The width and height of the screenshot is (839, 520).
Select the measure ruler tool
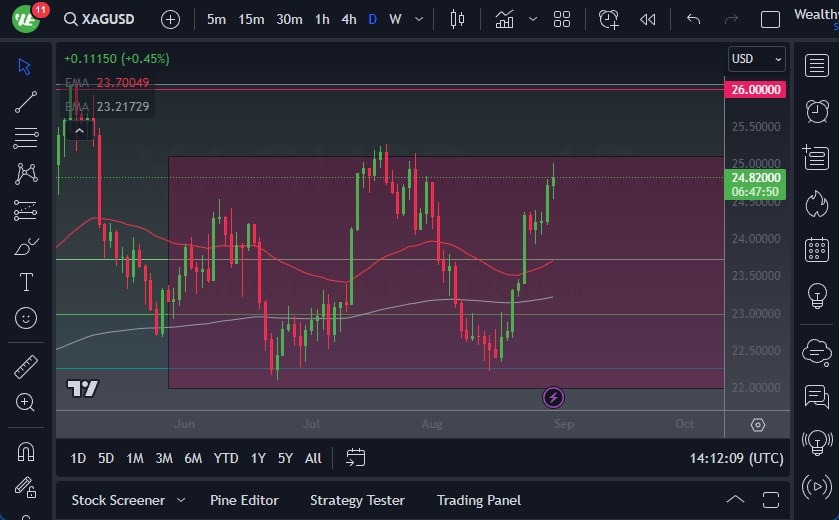coord(26,366)
